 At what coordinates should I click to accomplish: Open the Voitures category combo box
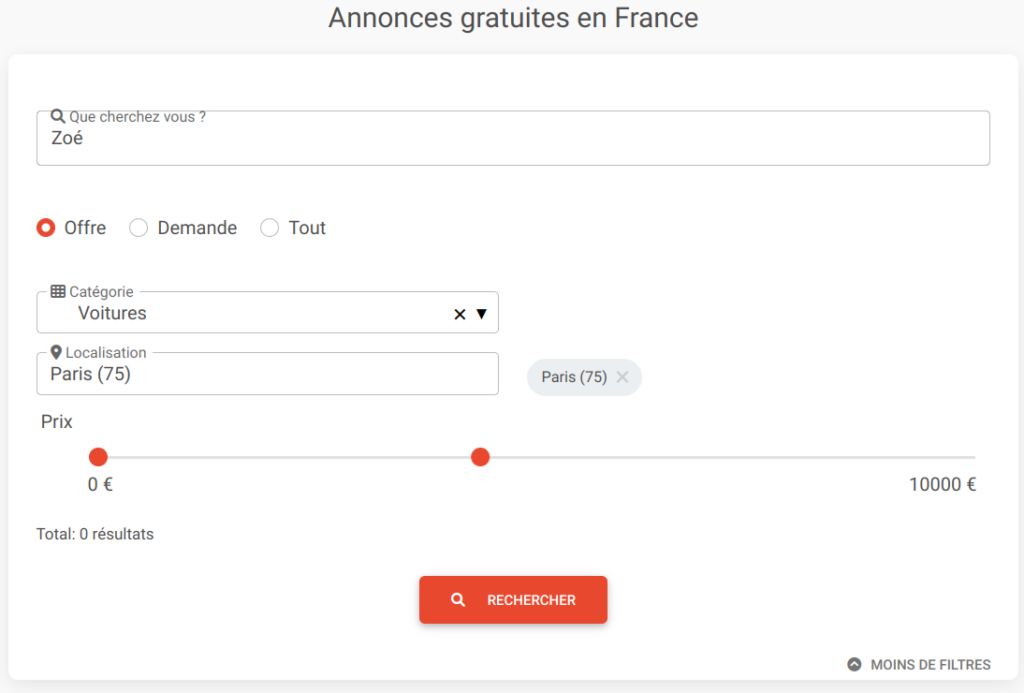250,314
